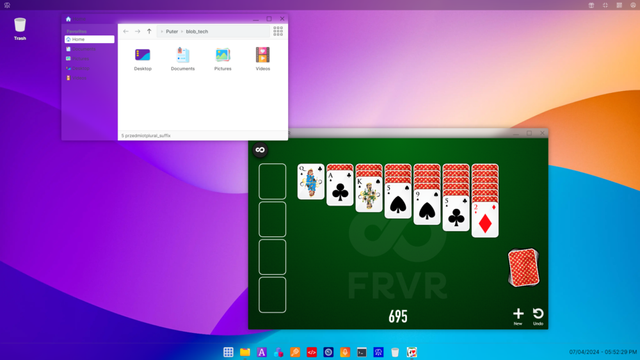Image resolution: width=640 pixels, height=360 pixels.
Task: Click the third empty foundation slot in Solitaire
Action: (x=272, y=257)
